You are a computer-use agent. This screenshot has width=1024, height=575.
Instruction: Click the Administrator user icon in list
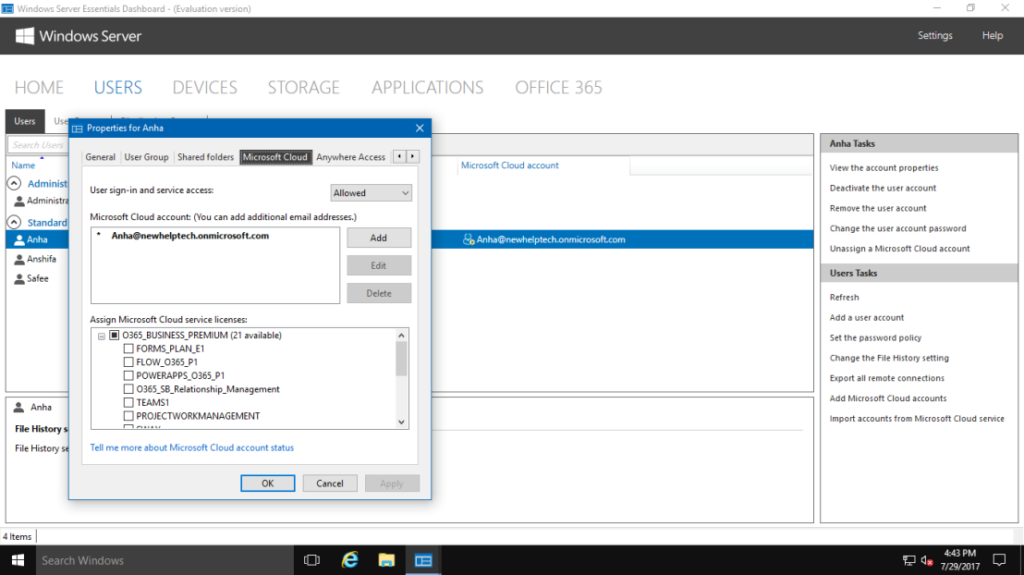click(x=20, y=201)
